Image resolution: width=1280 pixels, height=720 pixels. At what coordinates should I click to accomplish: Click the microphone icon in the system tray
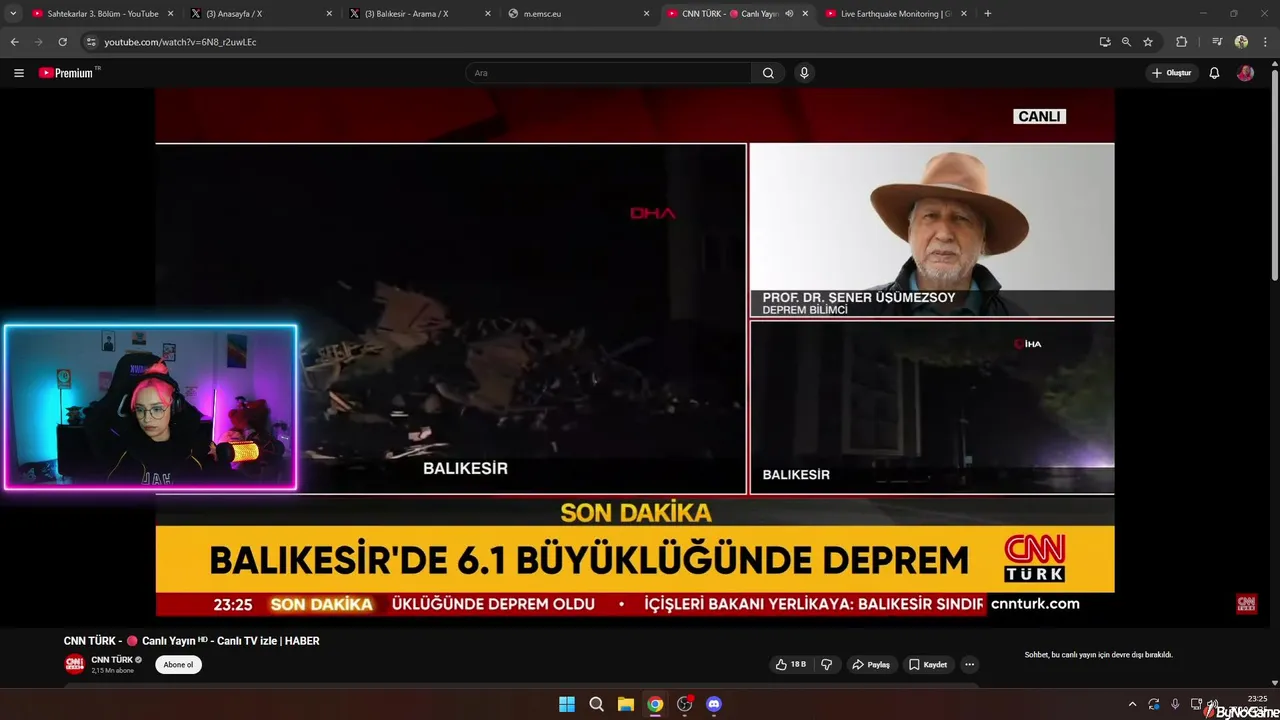coord(1175,704)
